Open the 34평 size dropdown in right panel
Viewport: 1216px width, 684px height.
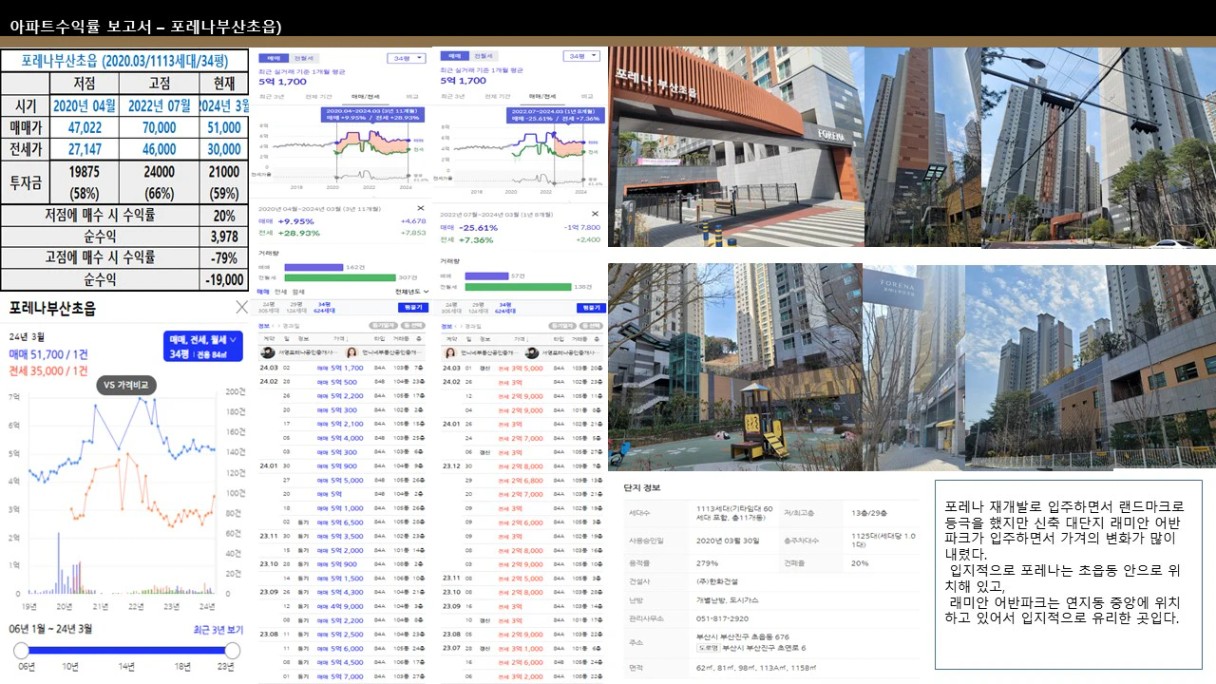(582, 57)
